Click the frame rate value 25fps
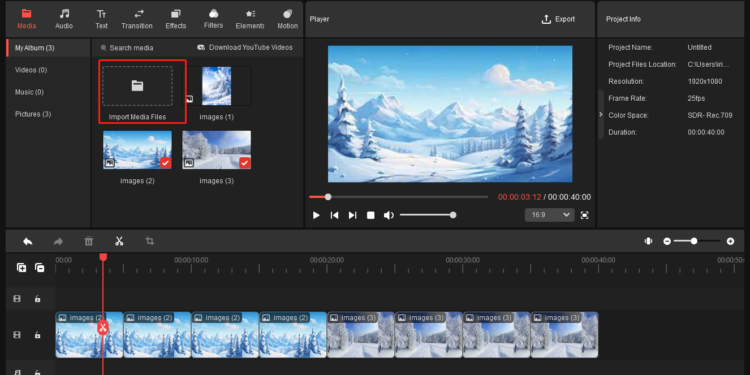Image resolution: width=750 pixels, height=375 pixels. [696, 98]
